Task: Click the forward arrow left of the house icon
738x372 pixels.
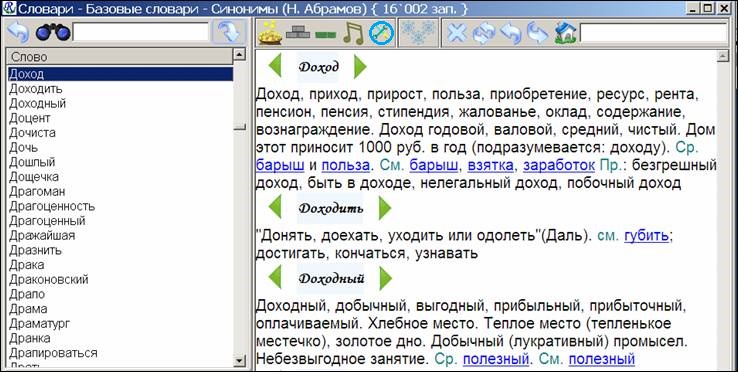Action: point(537,34)
